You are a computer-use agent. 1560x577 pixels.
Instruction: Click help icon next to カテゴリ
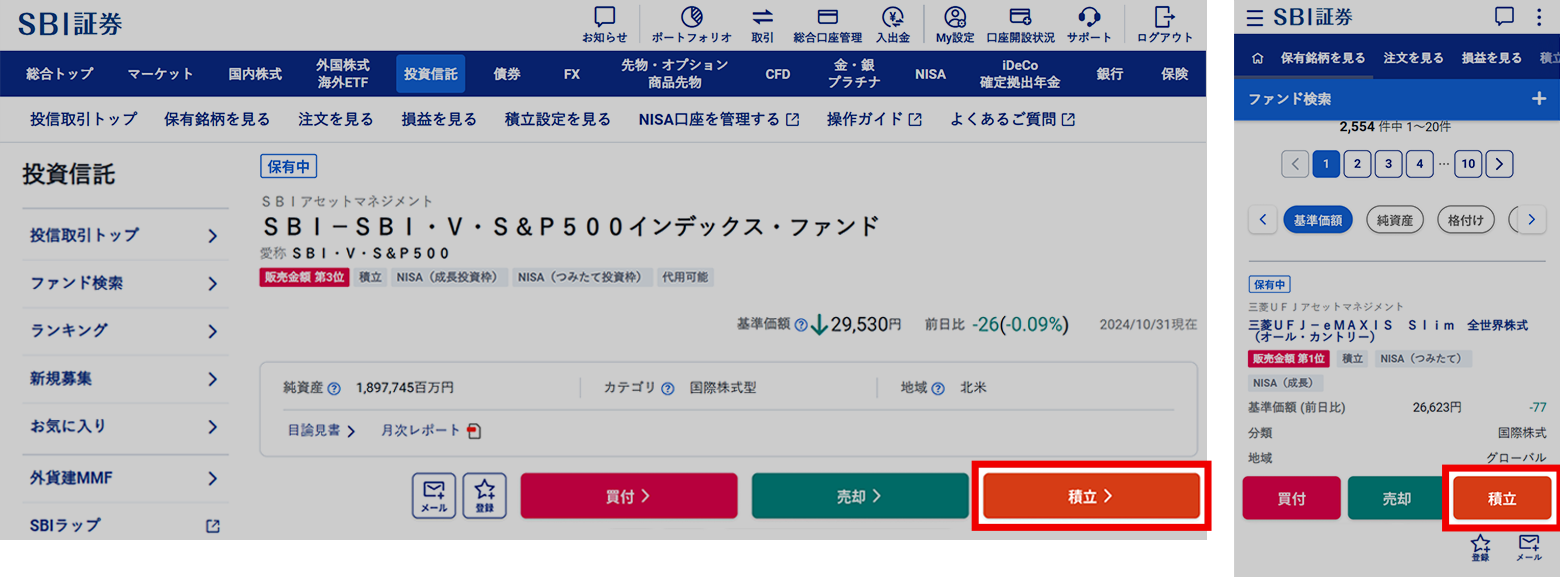(667, 388)
